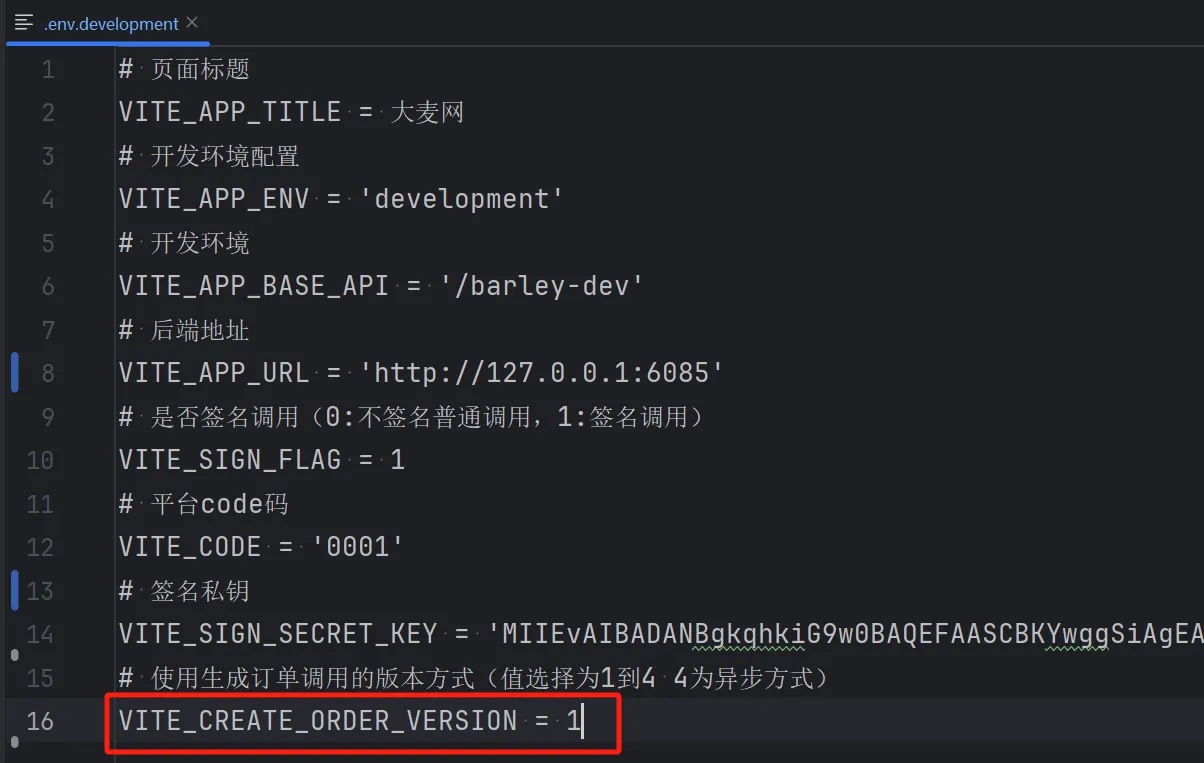This screenshot has height=763, width=1204.
Task: Click line number 1 in the gutter
Action: pyautogui.click(x=47, y=69)
